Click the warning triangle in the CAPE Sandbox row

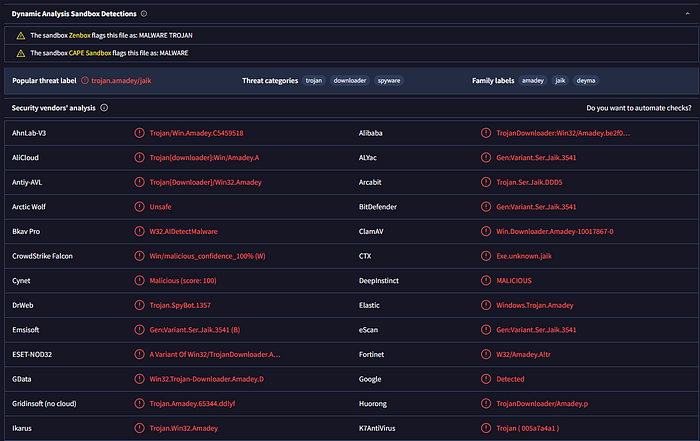coord(21,54)
